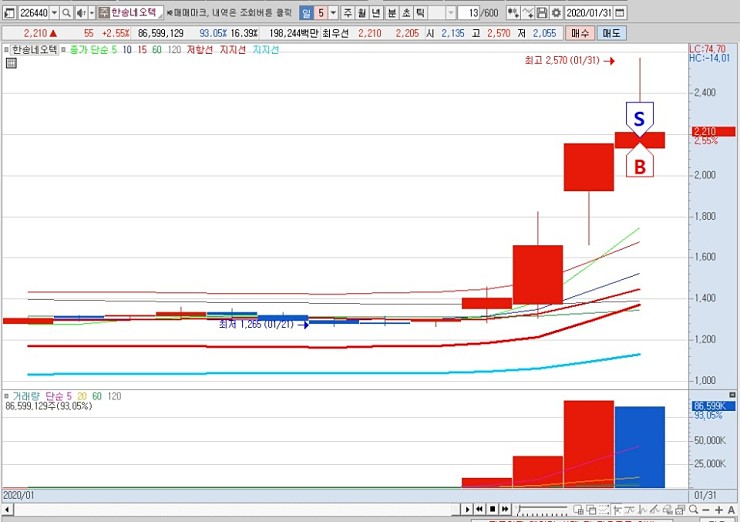The height and width of the screenshot is (522, 740).
Task: Click the stock code search magnifier icon
Action: (x=67, y=13)
